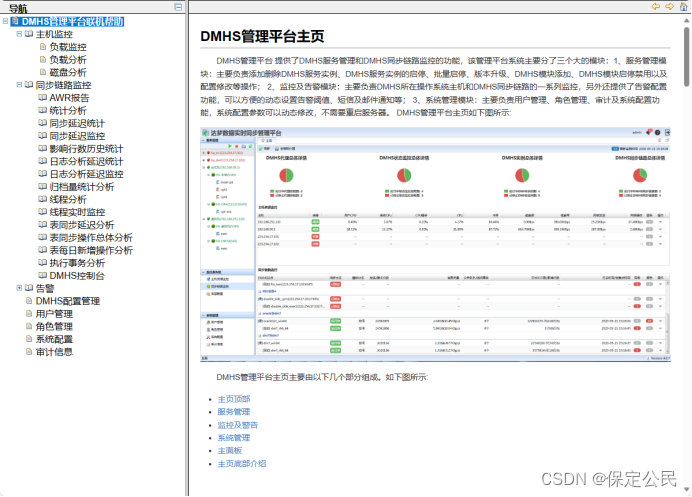Follow the 主页底部介绍 link
Screen dimensions: 692x497
[x=242, y=464]
